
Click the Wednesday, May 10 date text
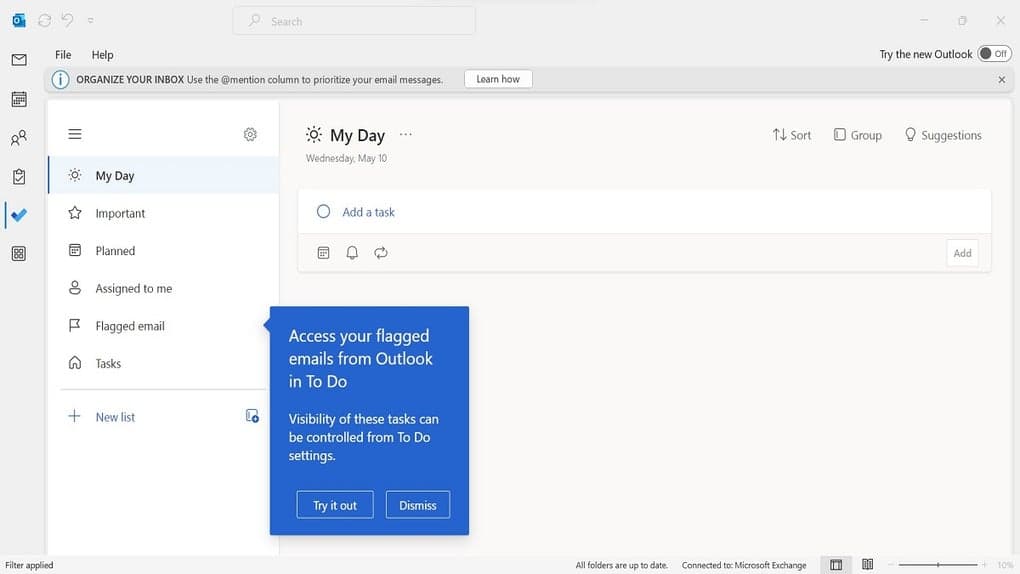346,158
